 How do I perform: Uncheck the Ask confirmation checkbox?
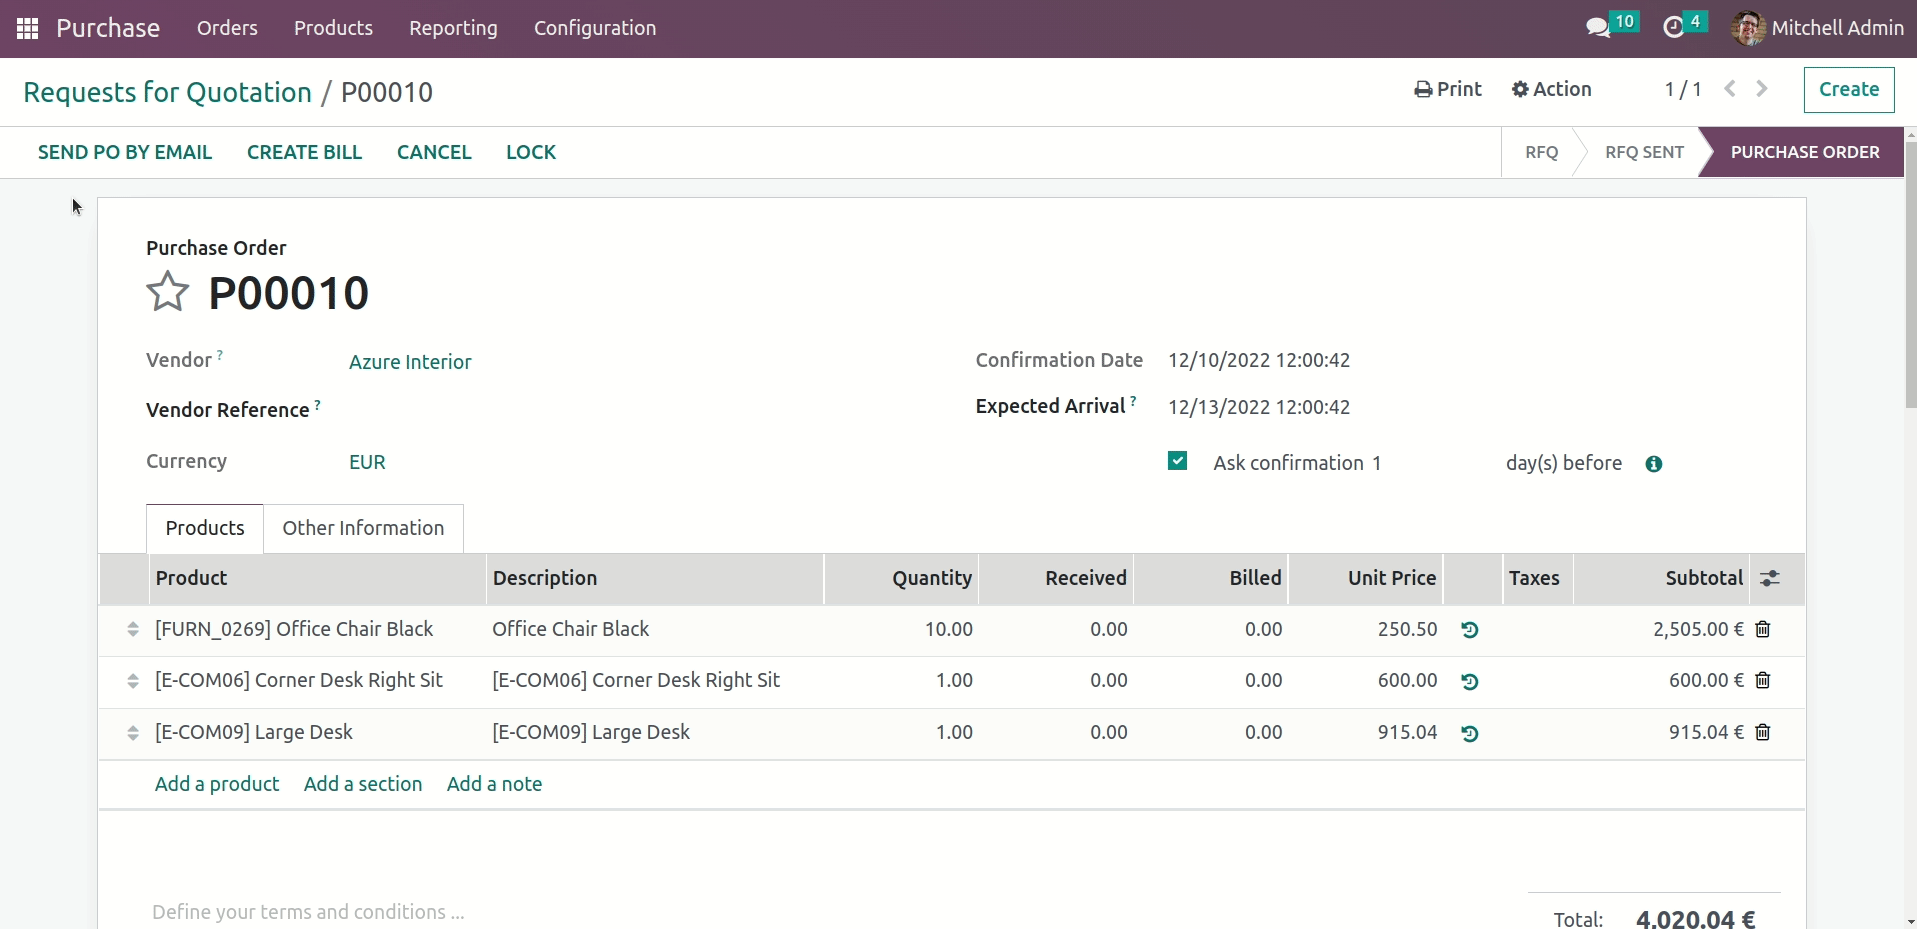point(1178,461)
